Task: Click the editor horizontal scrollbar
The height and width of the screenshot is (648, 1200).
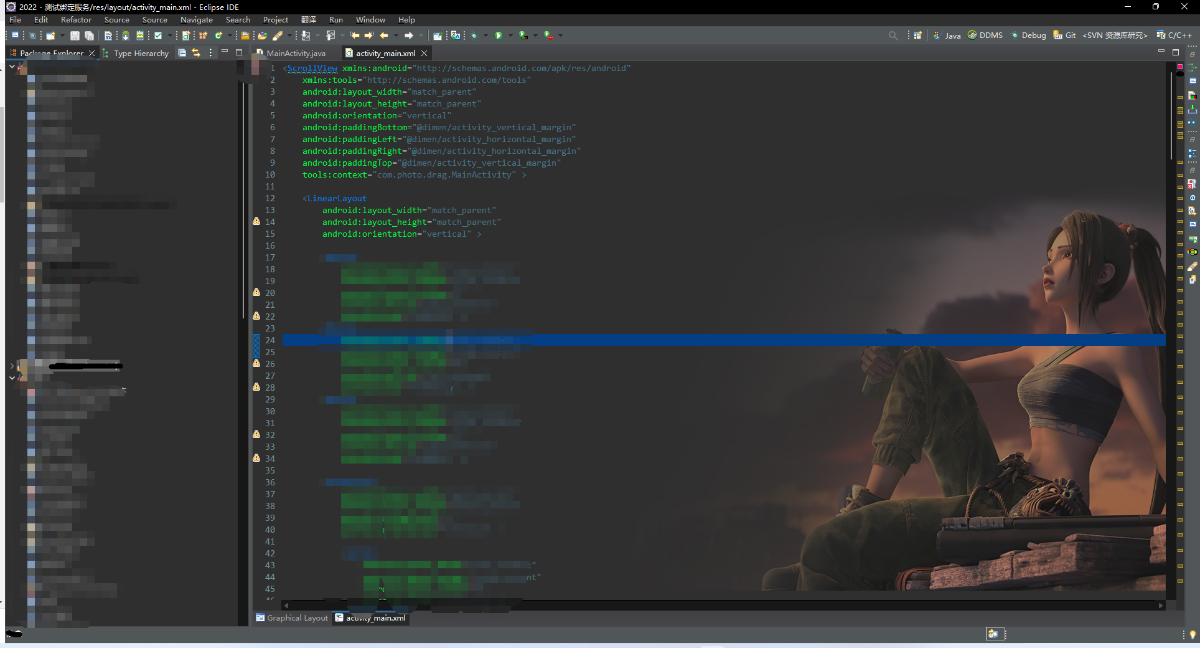Action: point(723,604)
